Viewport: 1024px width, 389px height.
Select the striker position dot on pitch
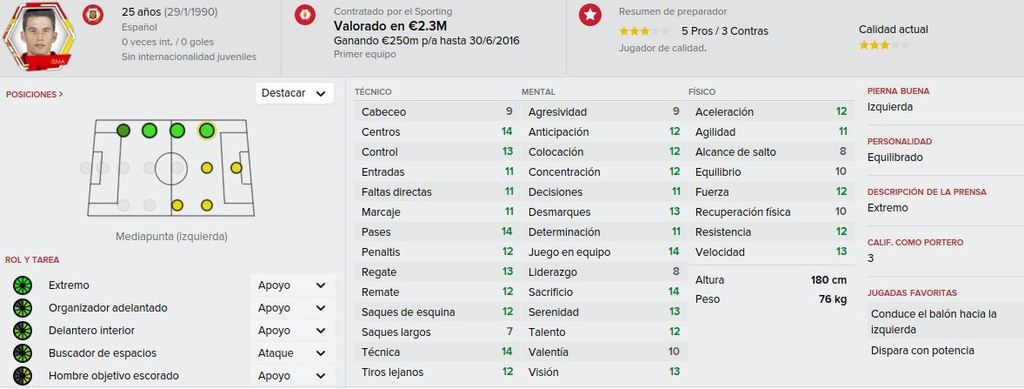pyautogui.click(x=236, y=168)
